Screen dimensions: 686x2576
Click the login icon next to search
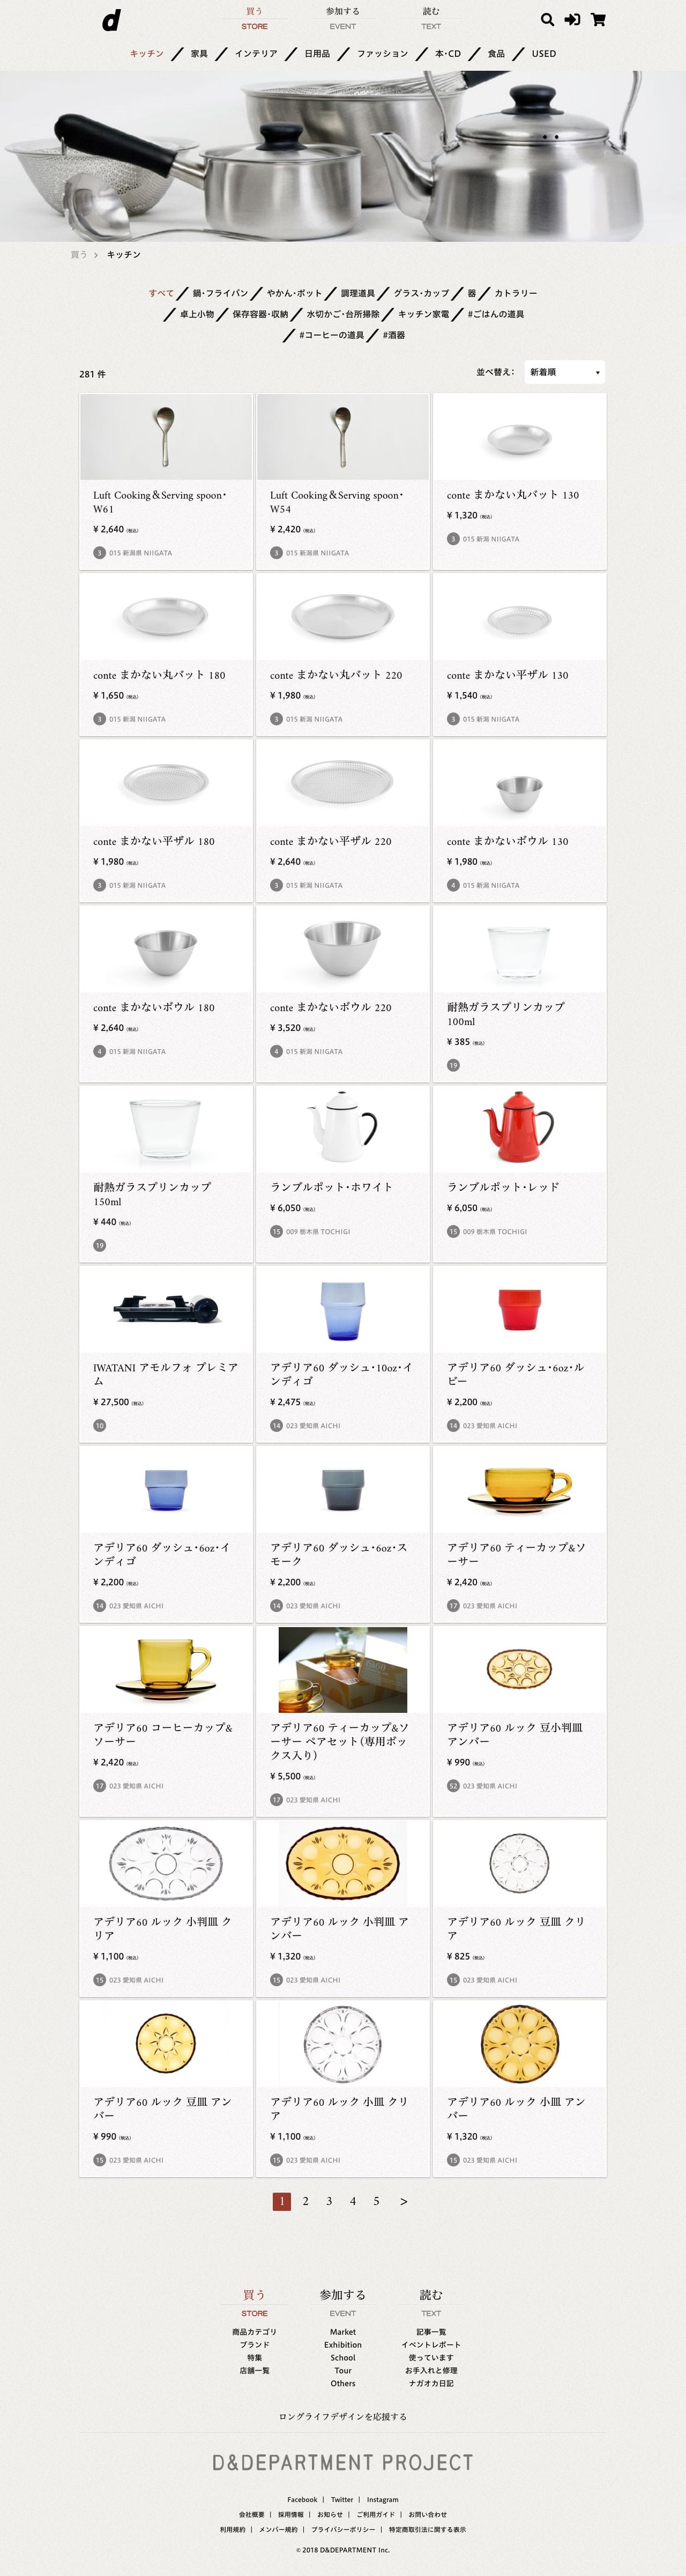(572, 18)
